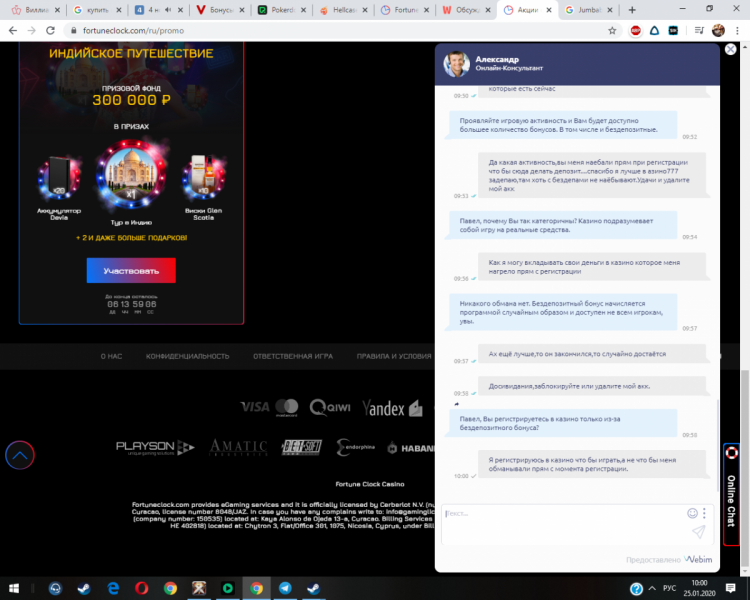750x600 pixels.
Task: Open the КОНФИДЕНЦИАЛЬНОСТЬ footer link
Action: [x=187, y=356]
